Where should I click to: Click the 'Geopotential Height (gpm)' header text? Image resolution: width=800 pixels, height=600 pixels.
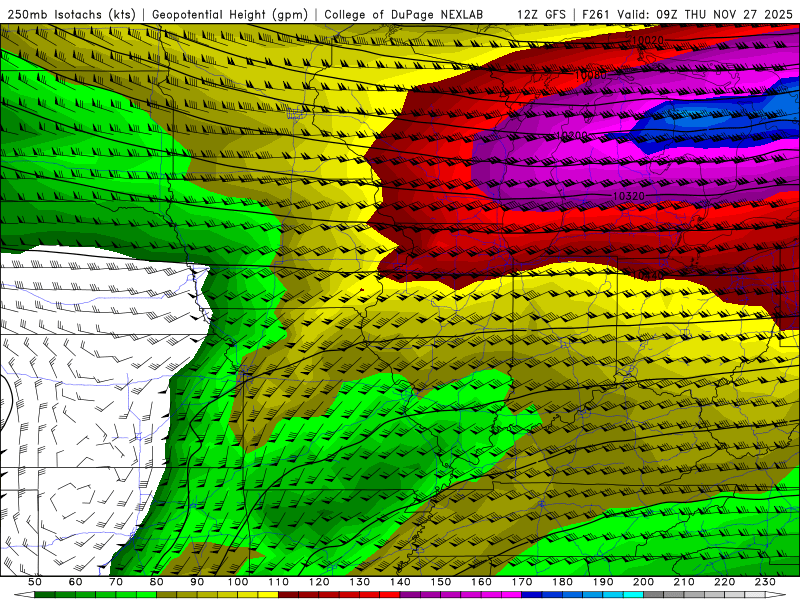coord(230,14)
